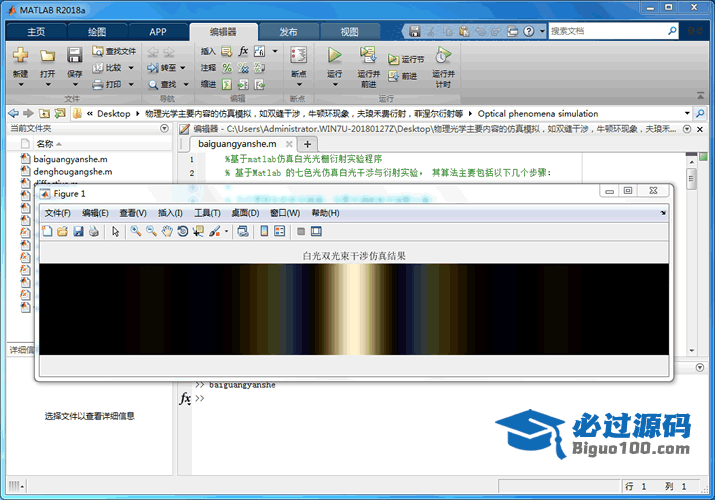715x500 pixels.
Task: Open Figure 1 Tools (工具) menu
Action: coord(207,213)
